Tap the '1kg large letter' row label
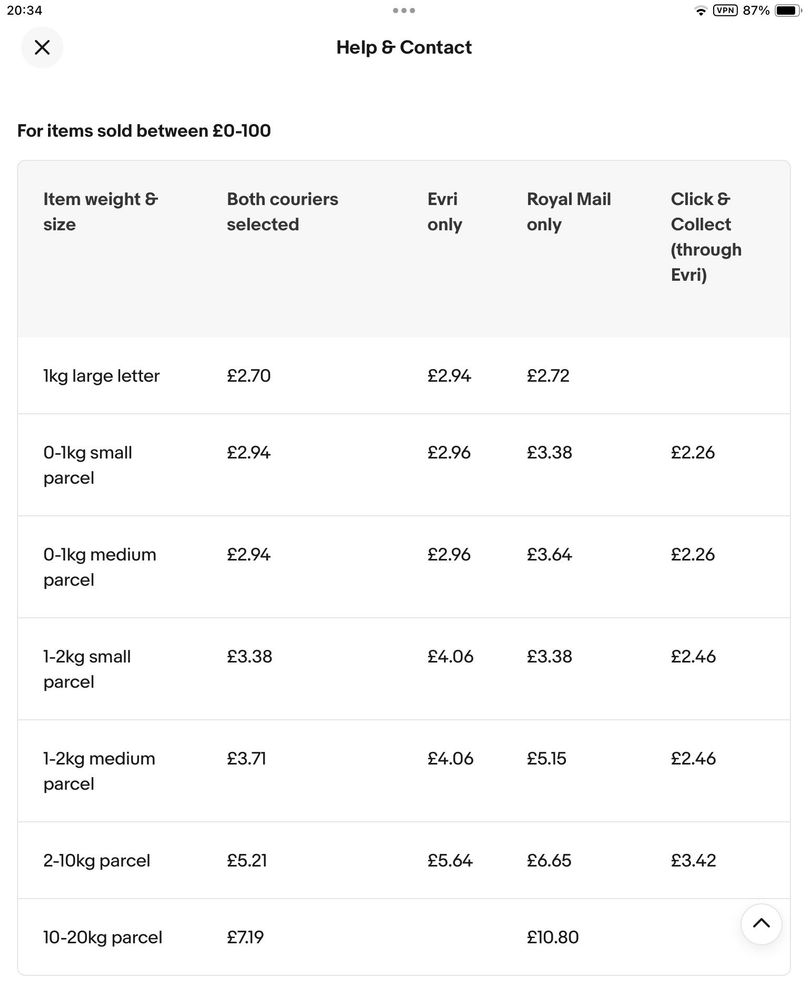Image resolution: width=808 pixels, height=999 pixels. point(101,376)
